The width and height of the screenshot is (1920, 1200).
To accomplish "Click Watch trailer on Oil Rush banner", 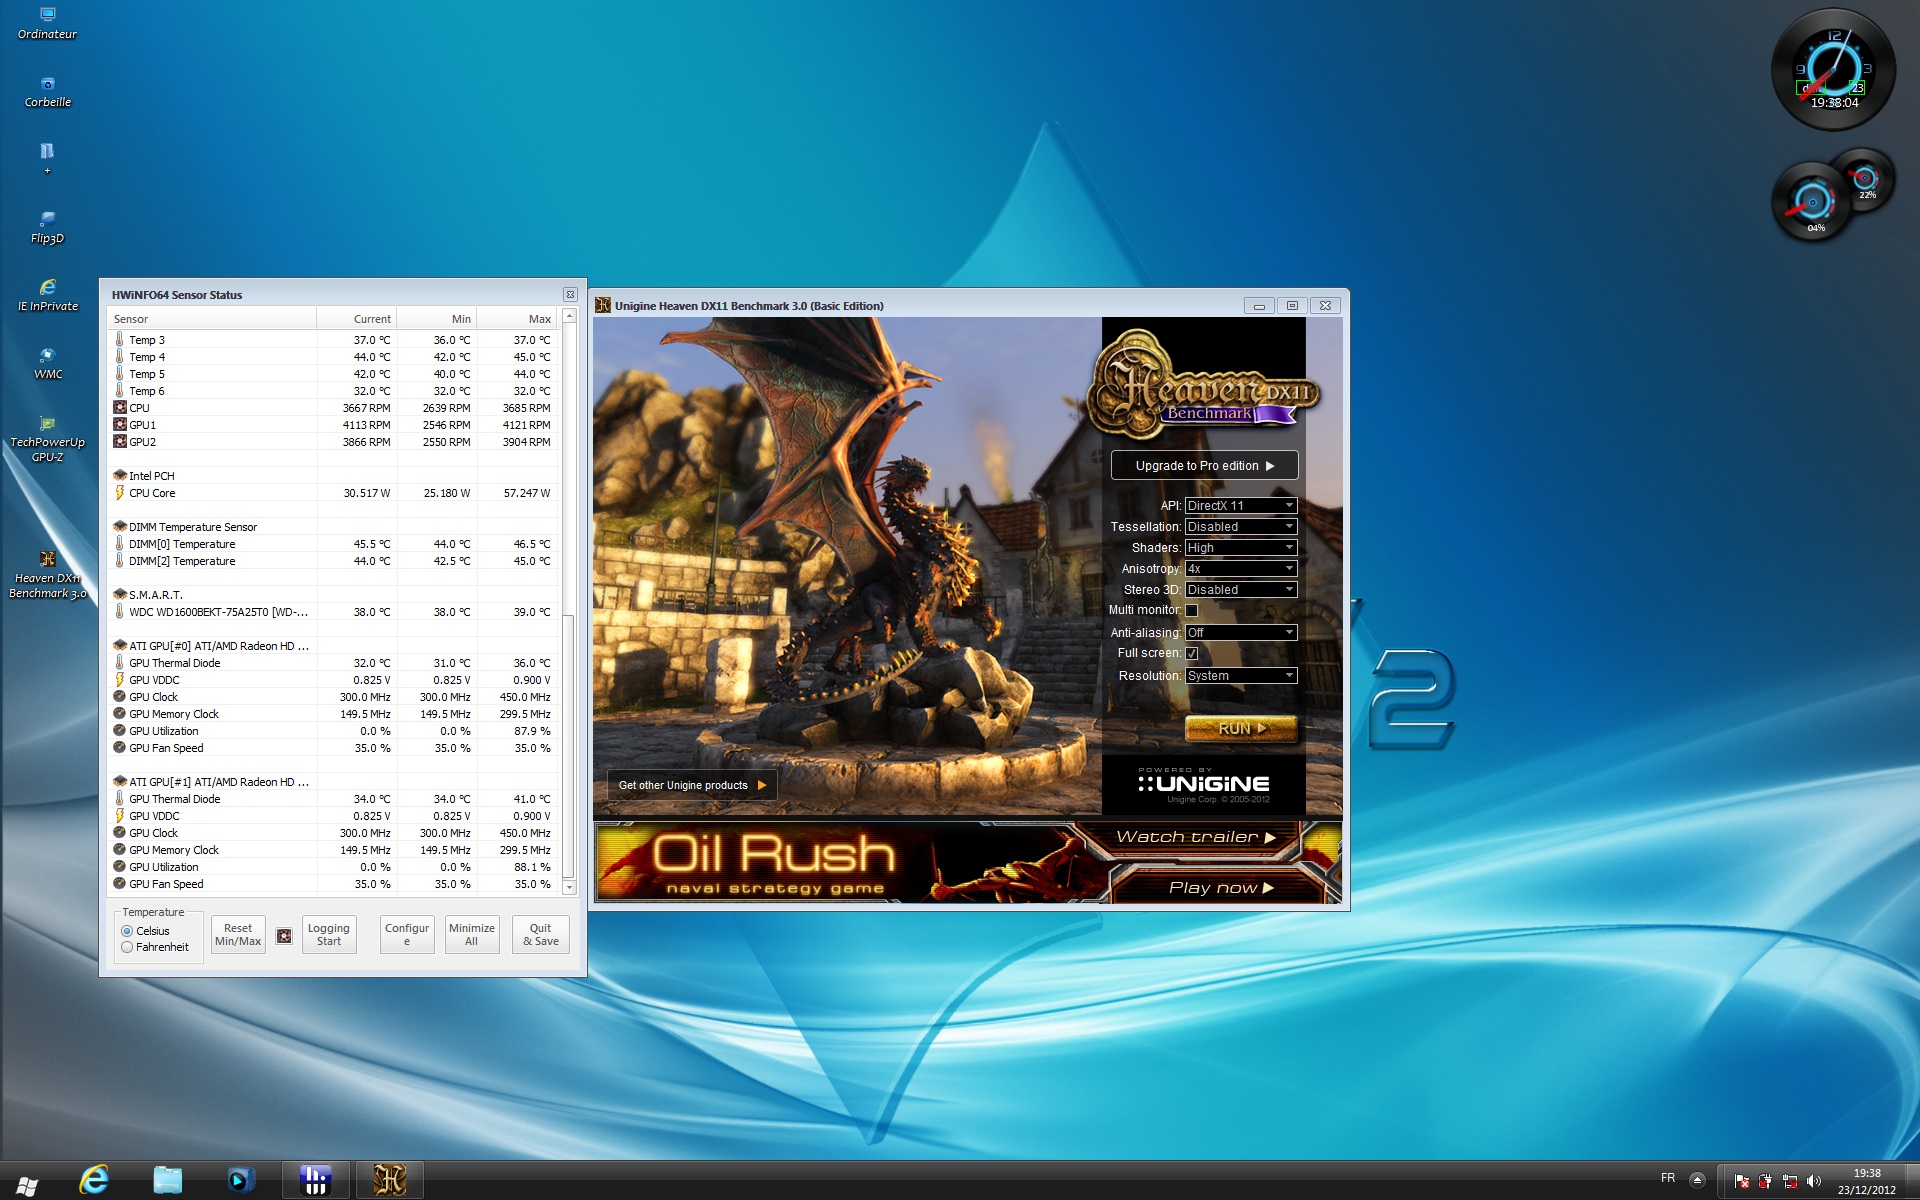I will coord(1196,837).
